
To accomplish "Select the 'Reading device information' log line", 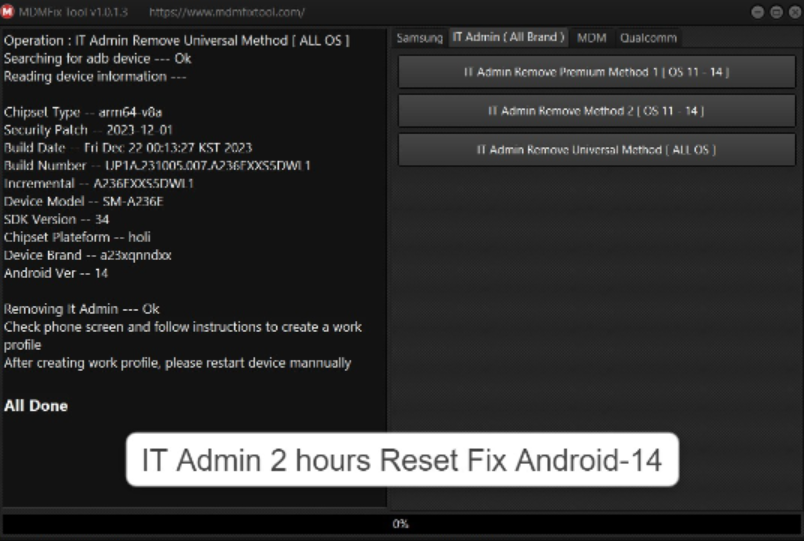I will click(95, 76).
